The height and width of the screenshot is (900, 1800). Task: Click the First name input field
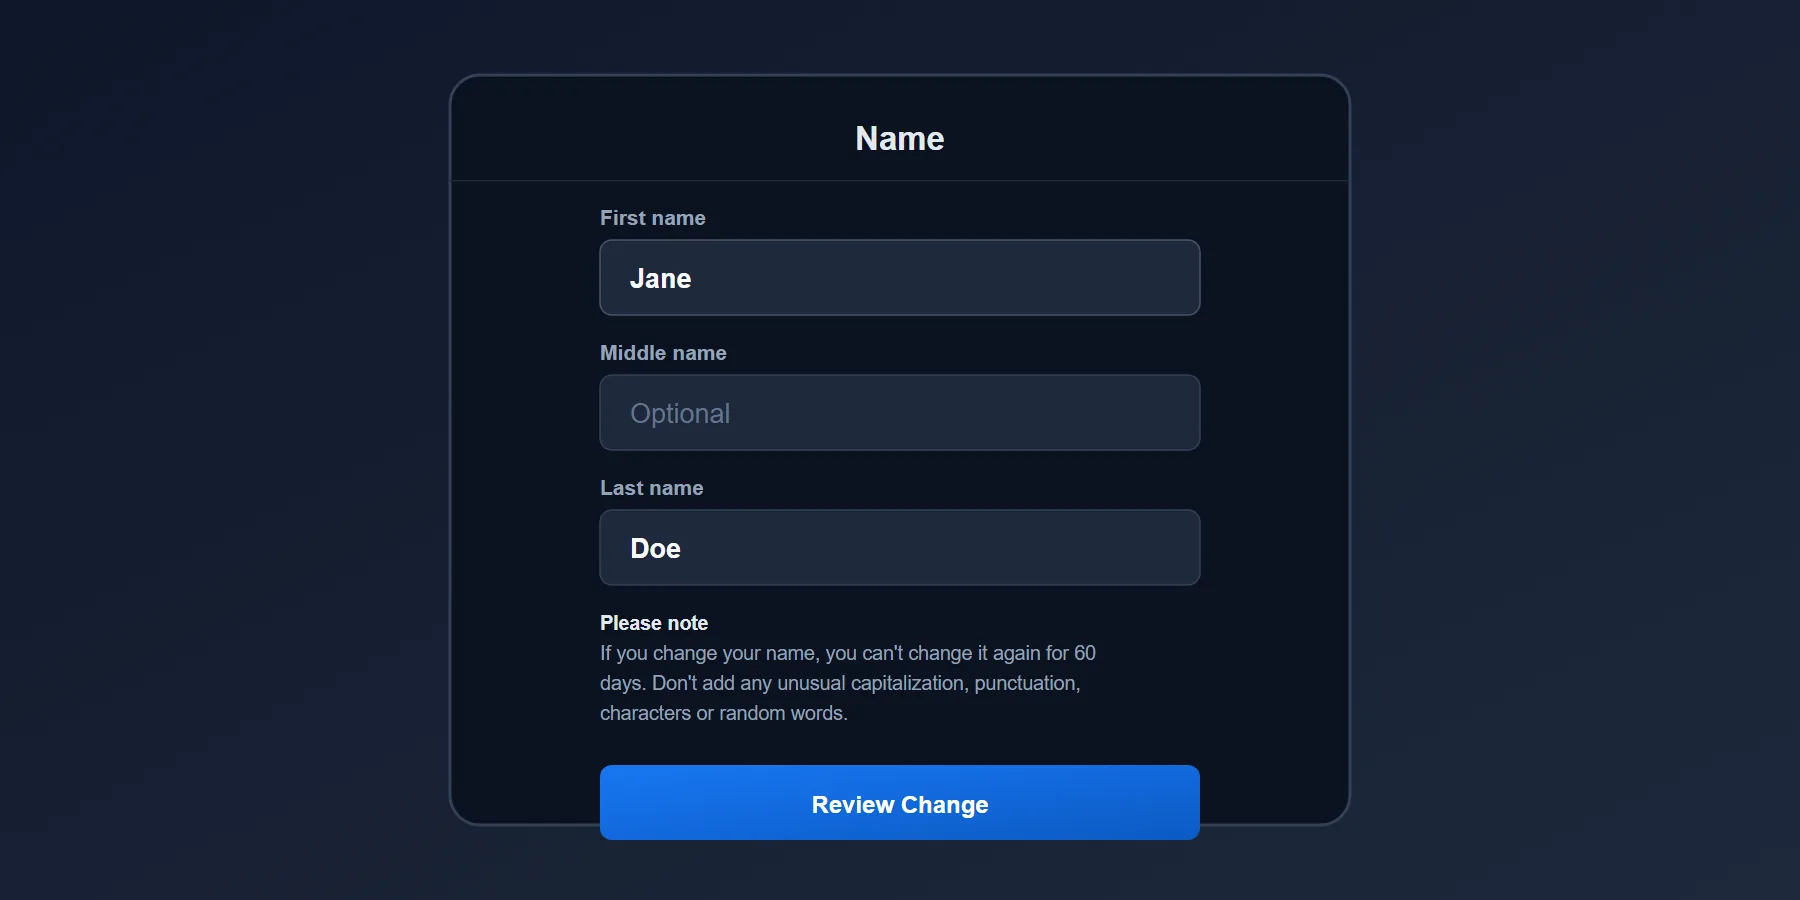(x=898, y=278)
